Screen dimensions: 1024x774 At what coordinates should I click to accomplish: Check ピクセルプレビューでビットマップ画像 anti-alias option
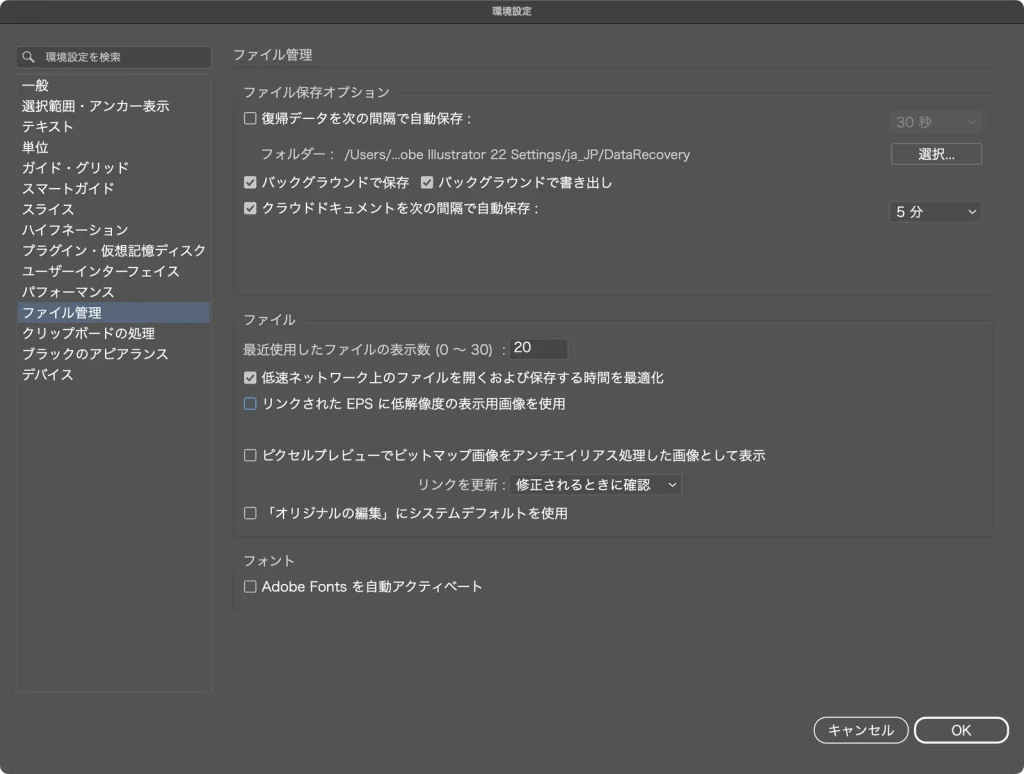pyautogui.click(x=250, y=455)
